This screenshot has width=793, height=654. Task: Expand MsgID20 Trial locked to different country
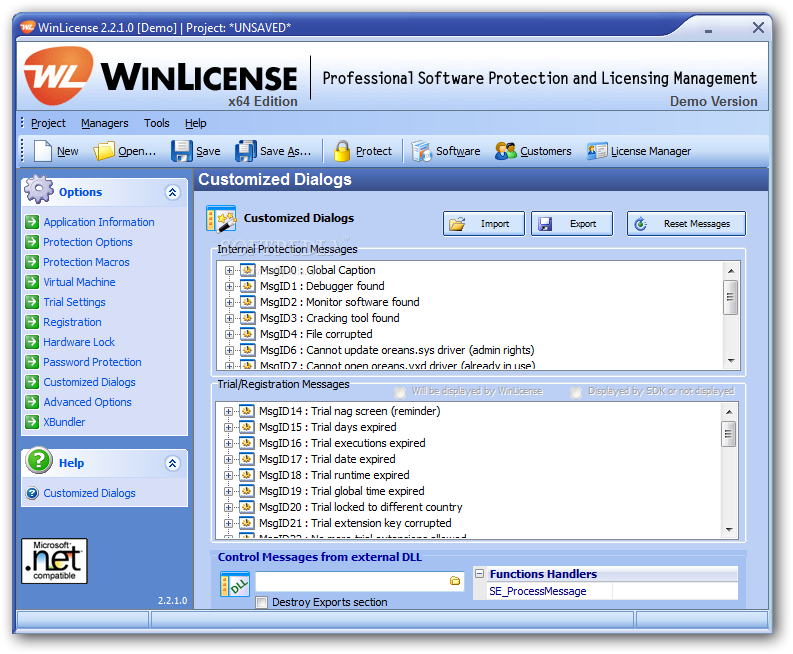click(x=229, y=507)
